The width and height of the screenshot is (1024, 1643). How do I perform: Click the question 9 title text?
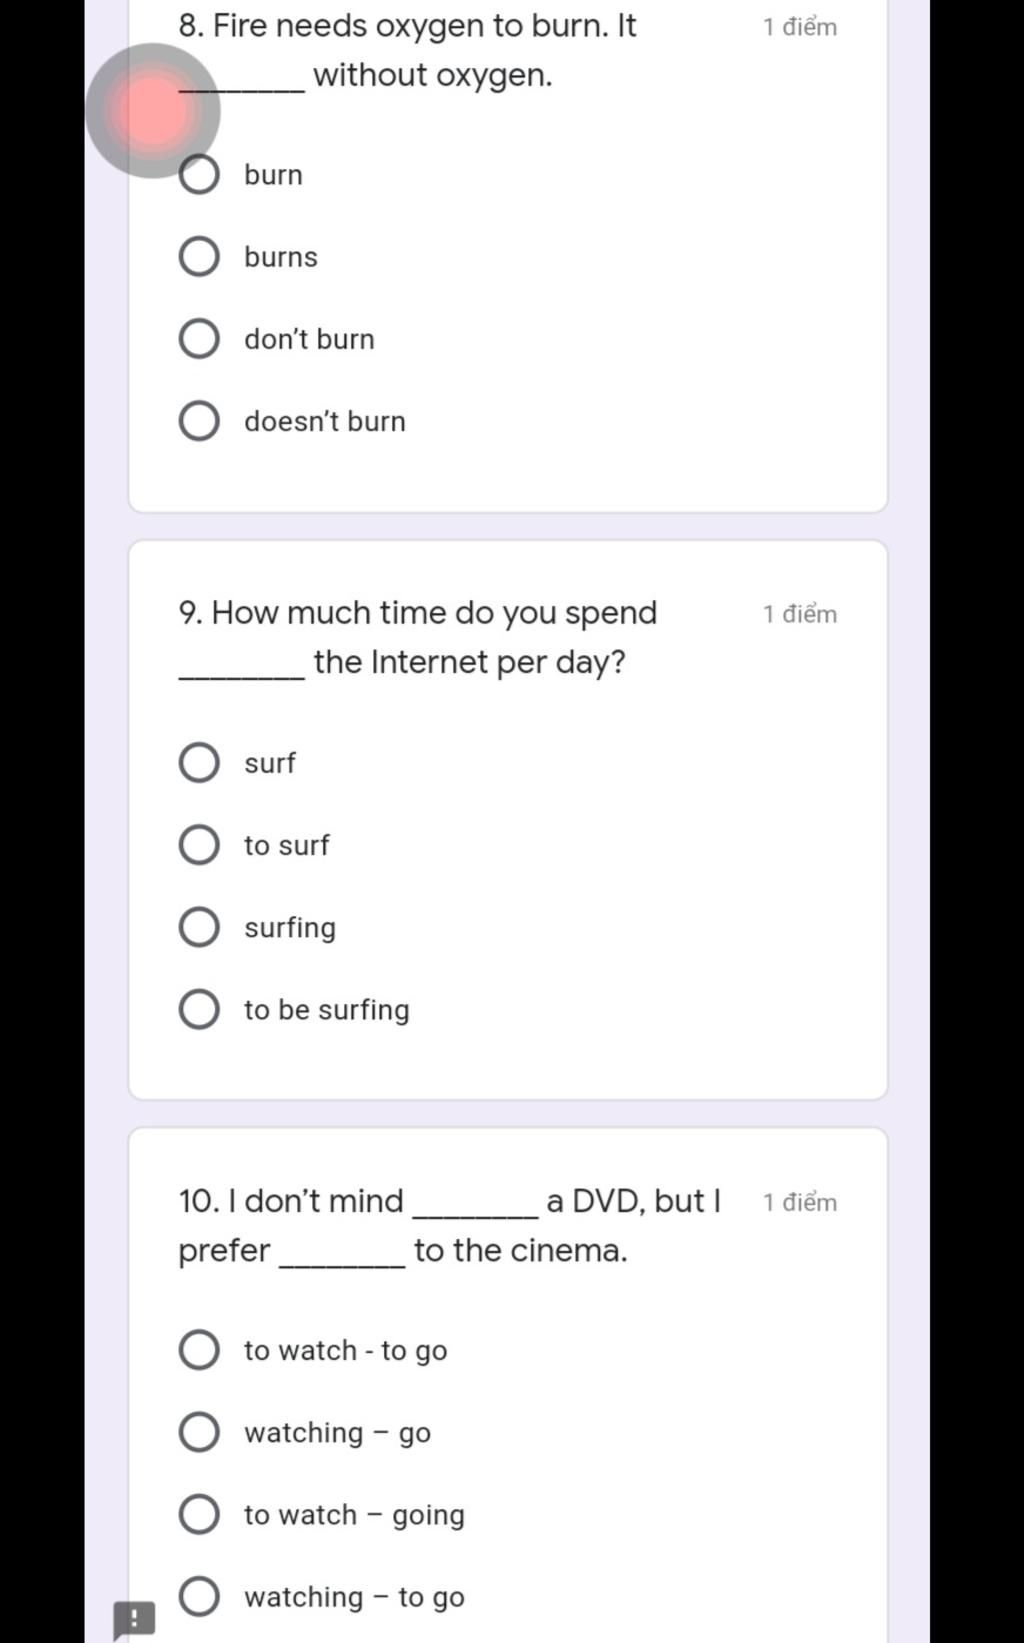pos(418,637)
